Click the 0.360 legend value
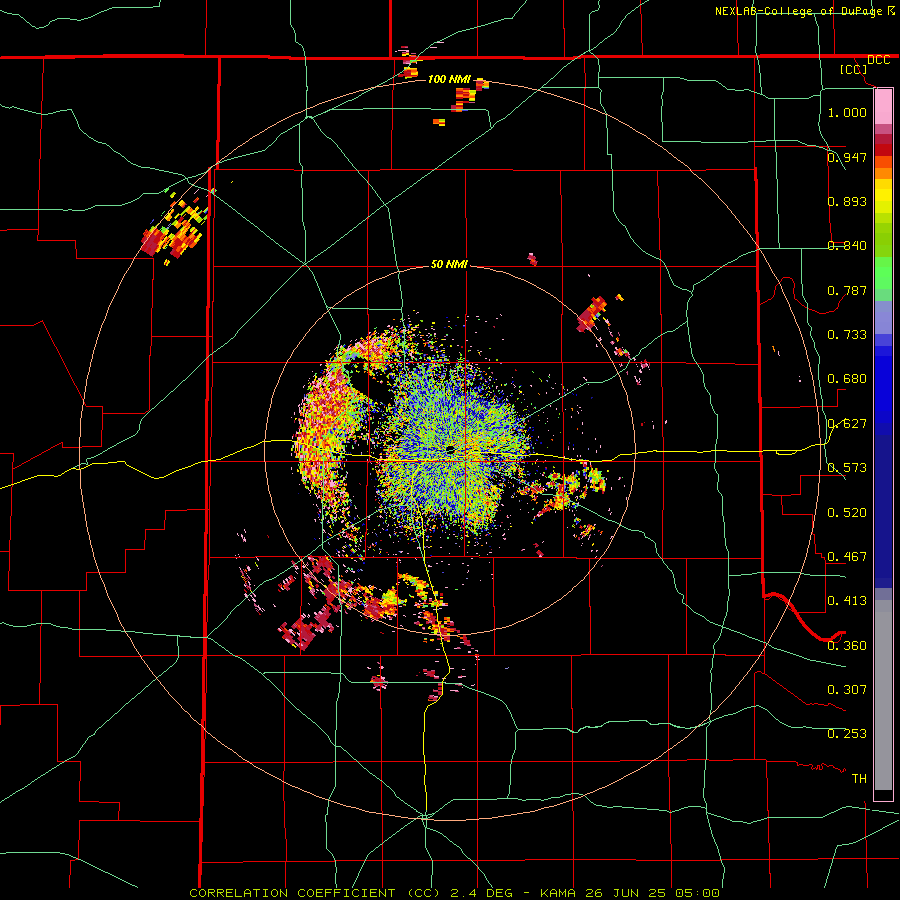 [847, 646]
